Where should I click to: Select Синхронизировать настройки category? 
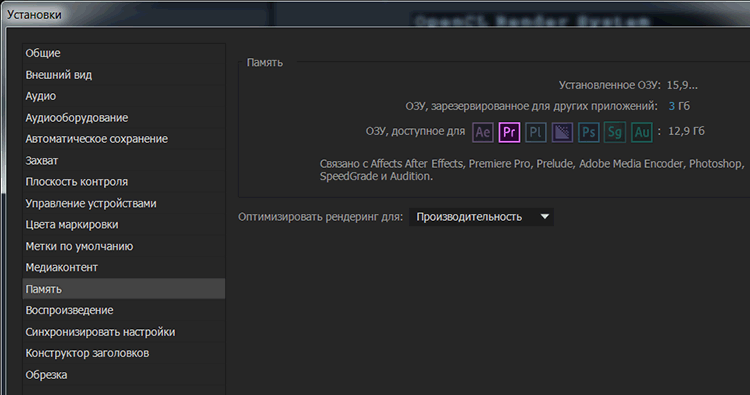click(124, 331)
